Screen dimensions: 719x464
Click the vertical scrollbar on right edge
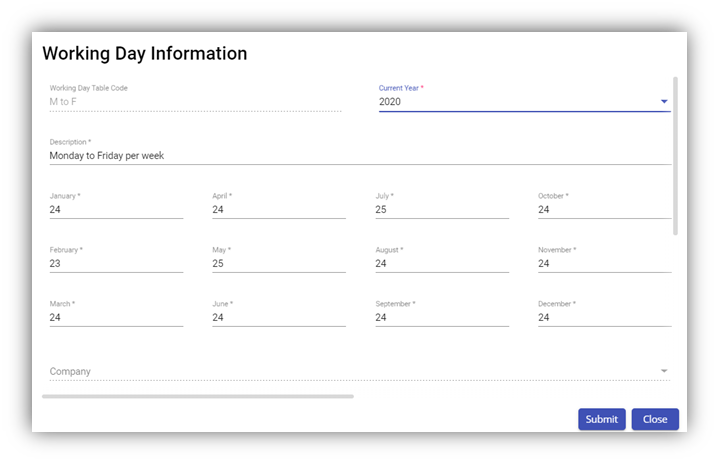click(676, 155)
